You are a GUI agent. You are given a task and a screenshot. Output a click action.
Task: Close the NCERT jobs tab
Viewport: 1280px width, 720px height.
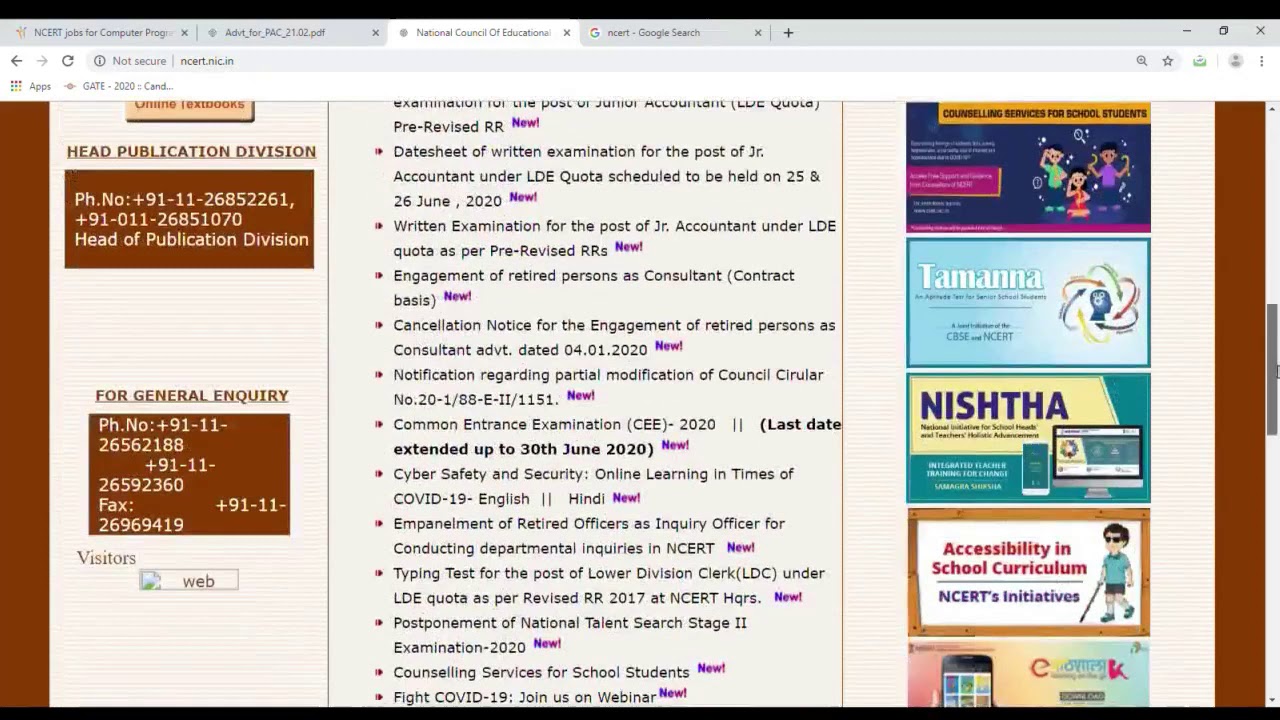[184, 33]
